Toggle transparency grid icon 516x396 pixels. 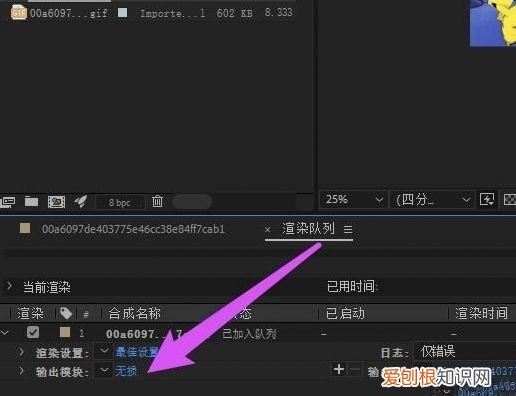pos(510,200)
